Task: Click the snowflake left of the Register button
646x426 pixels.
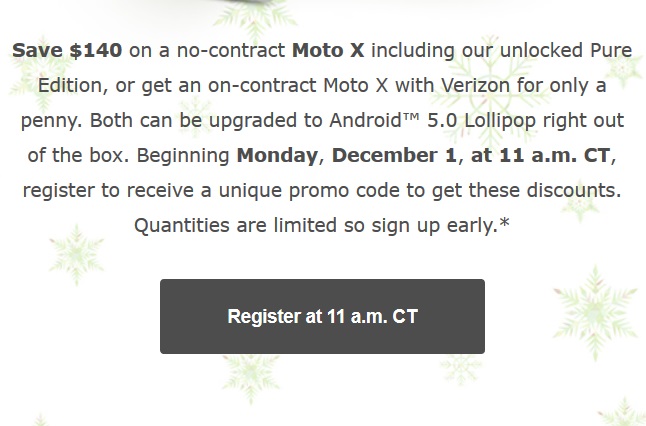Action: (x=75, y=255)
